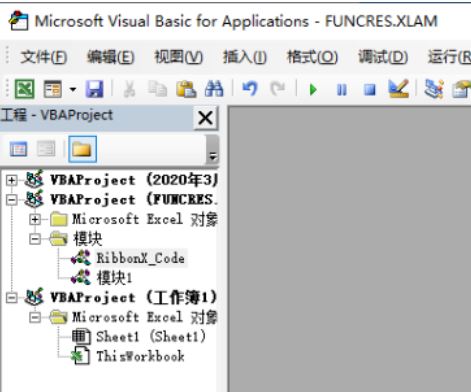Open the 格式(O) menu
The width and height of the screenshot is (471, 392).
[312, 57]
